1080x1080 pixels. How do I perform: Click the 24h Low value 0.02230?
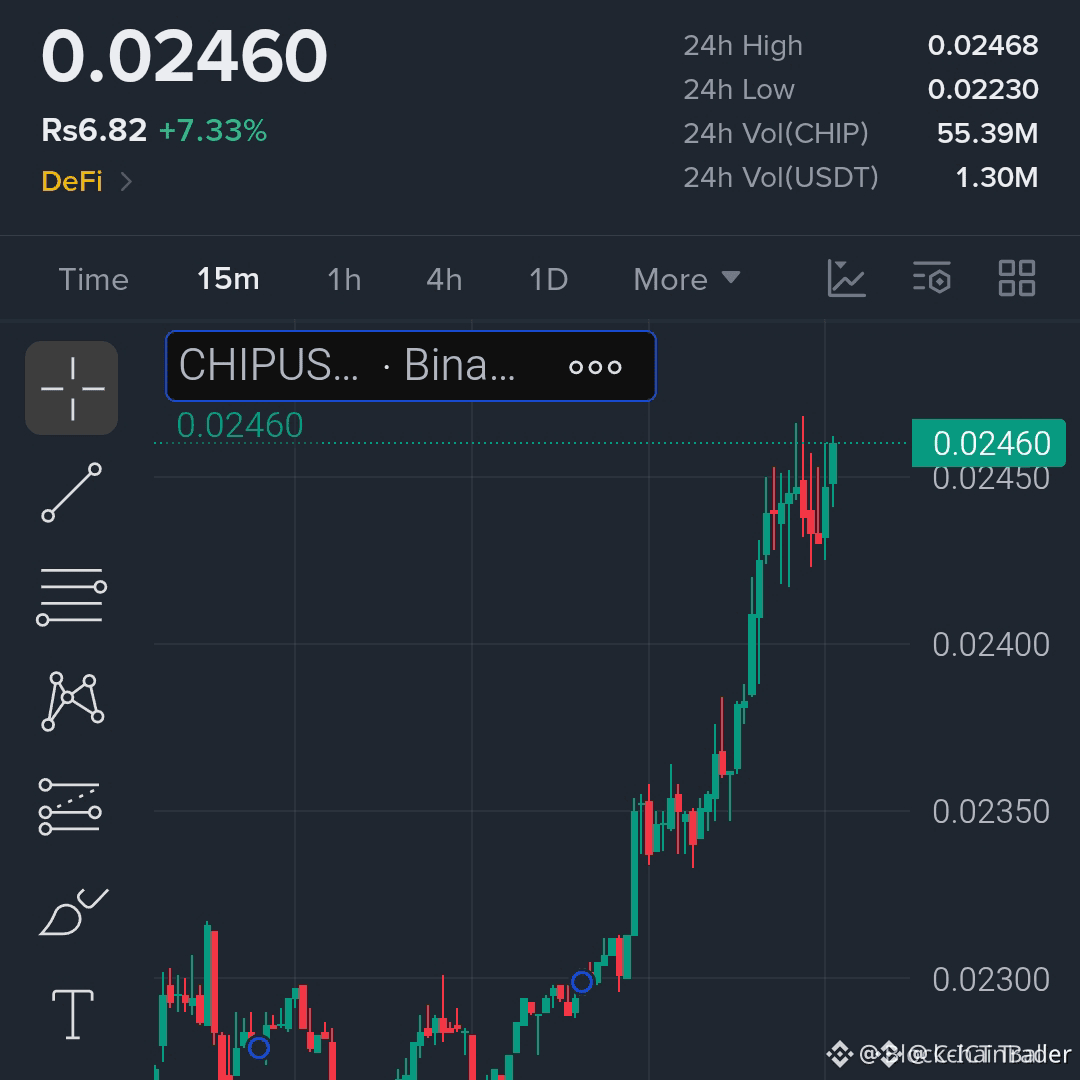click(x=983, y=90)
